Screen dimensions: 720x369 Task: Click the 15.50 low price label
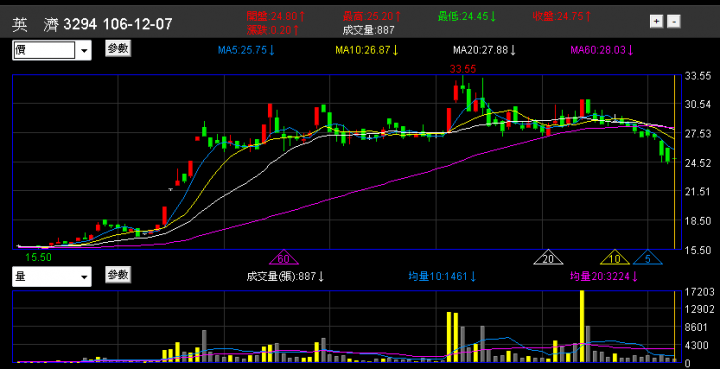[x=39, y=257]
